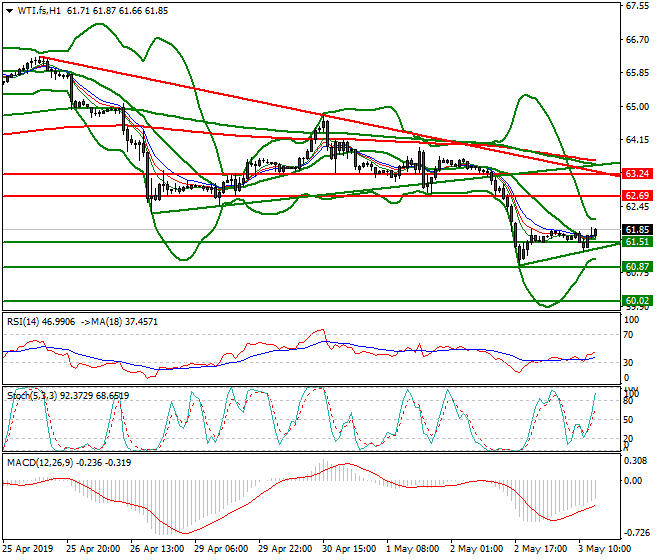Click the 29 Apr 22:00 time label

point(285,549)
